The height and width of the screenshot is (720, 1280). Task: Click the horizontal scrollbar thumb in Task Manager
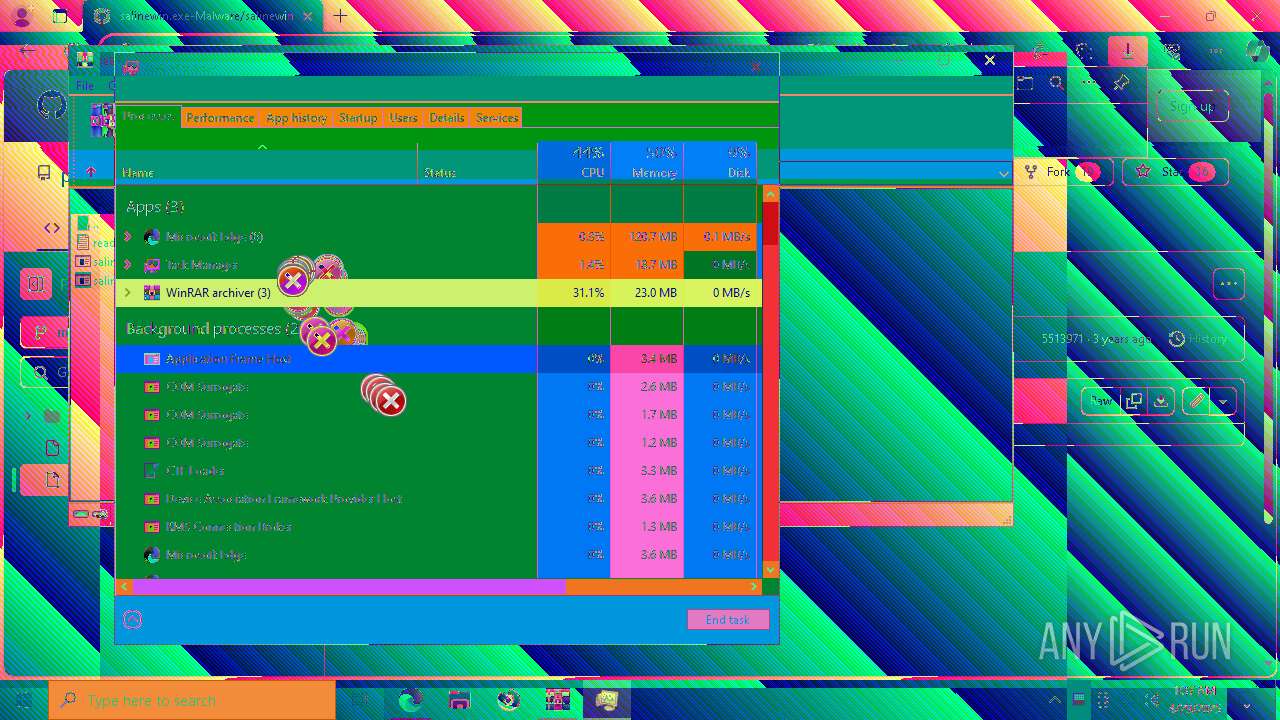pos(349,586)
